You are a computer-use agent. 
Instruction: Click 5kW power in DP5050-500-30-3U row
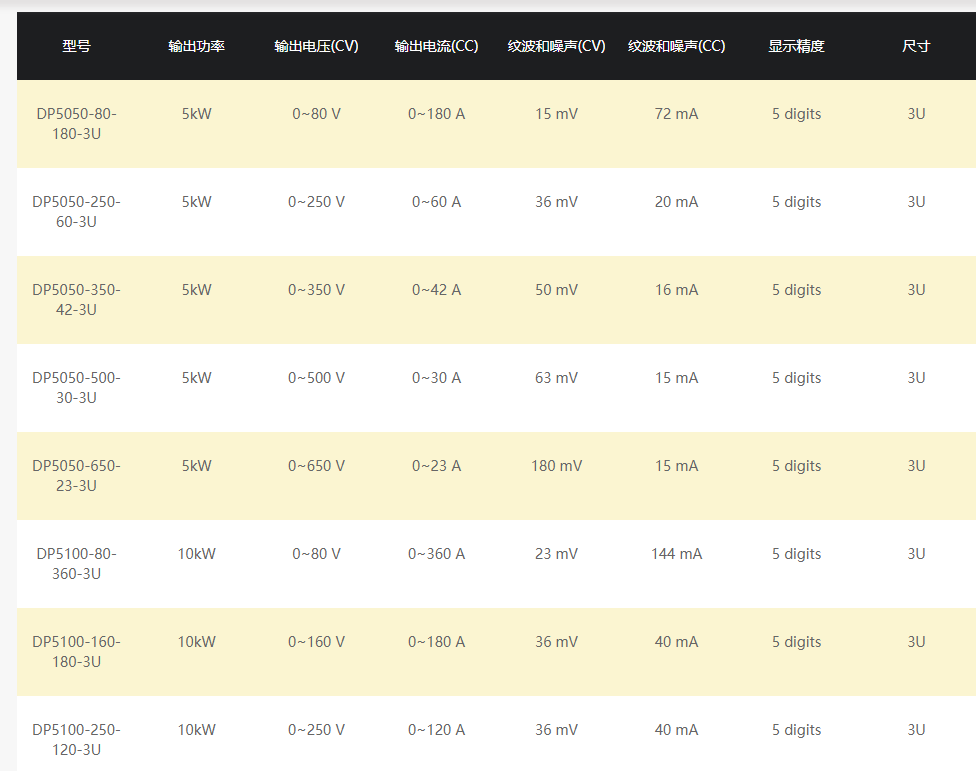pyautogui.click(x=196, y=378)
